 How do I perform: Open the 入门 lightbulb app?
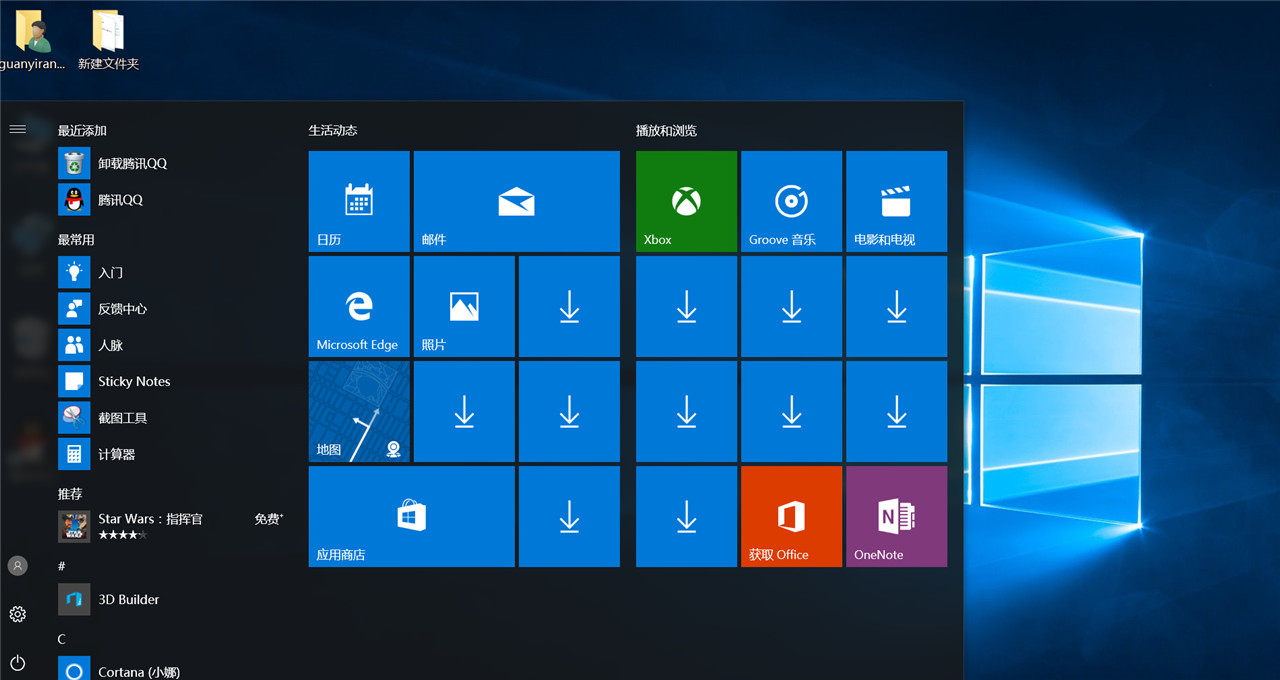[172, 272]
